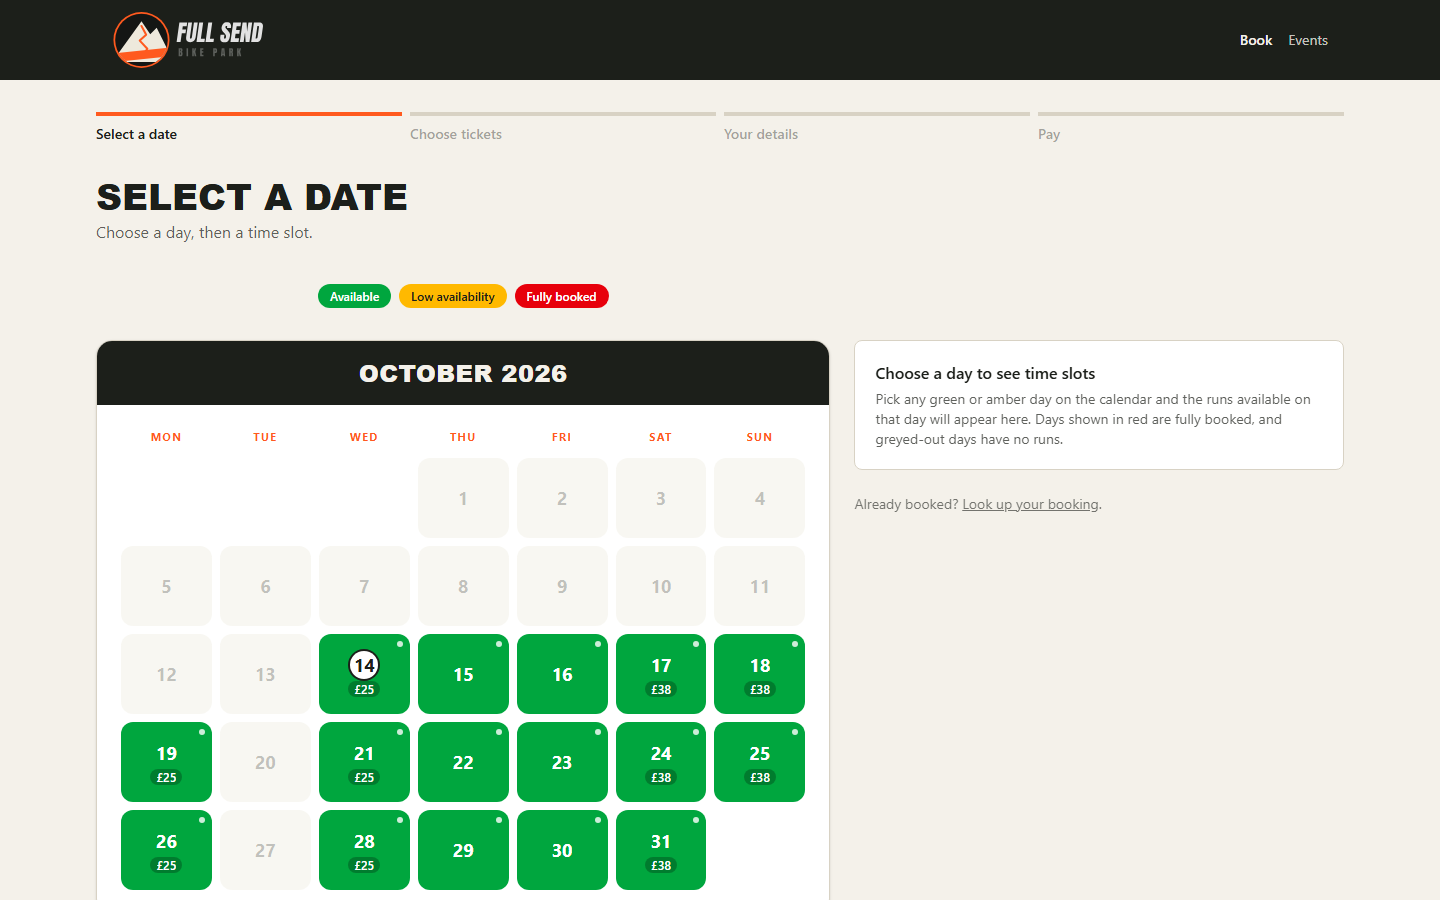Select Friday 23 October
This screenshot has height=900, width=1440.
click(562, 762)
